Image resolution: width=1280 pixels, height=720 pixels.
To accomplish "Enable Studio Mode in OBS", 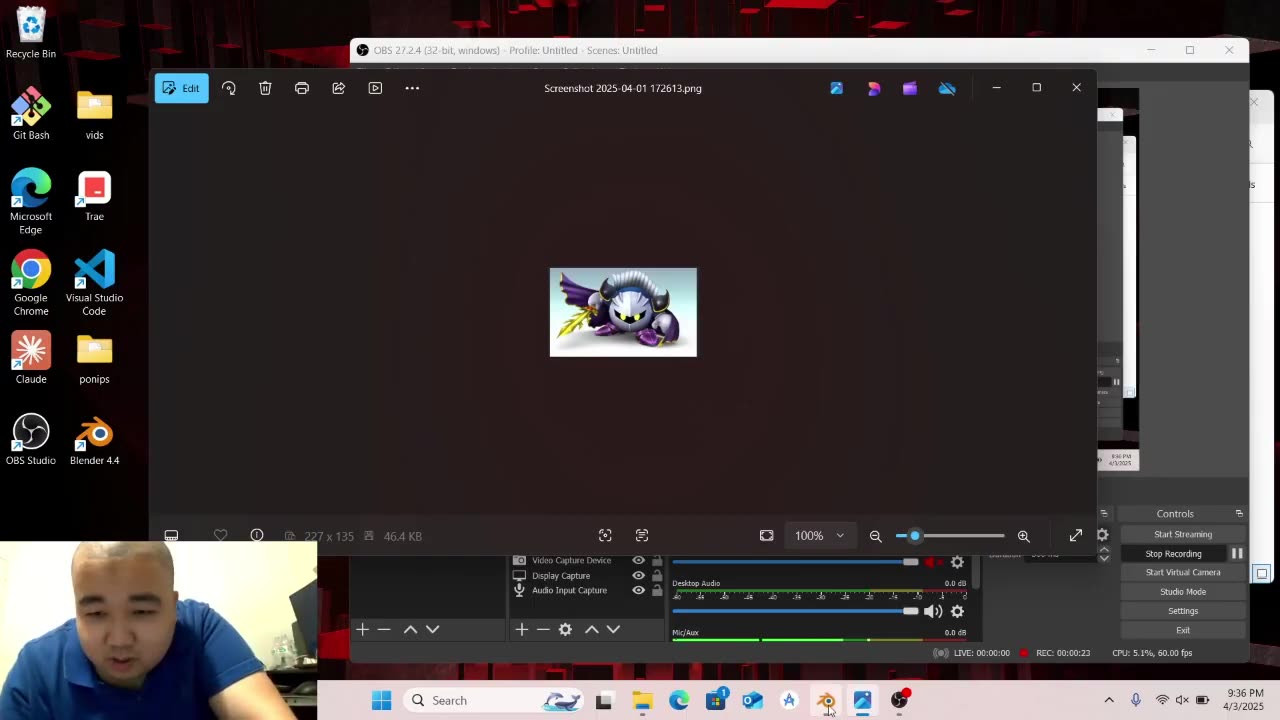I will click(x=1183, y=591).
